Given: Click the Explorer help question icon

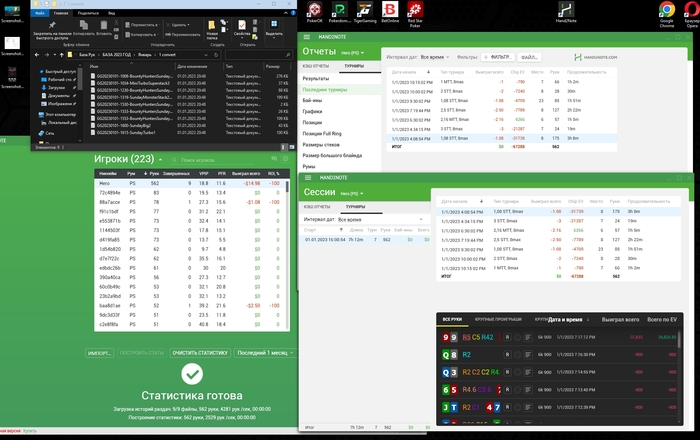Looking at the screenshot, I should (294, 13).
